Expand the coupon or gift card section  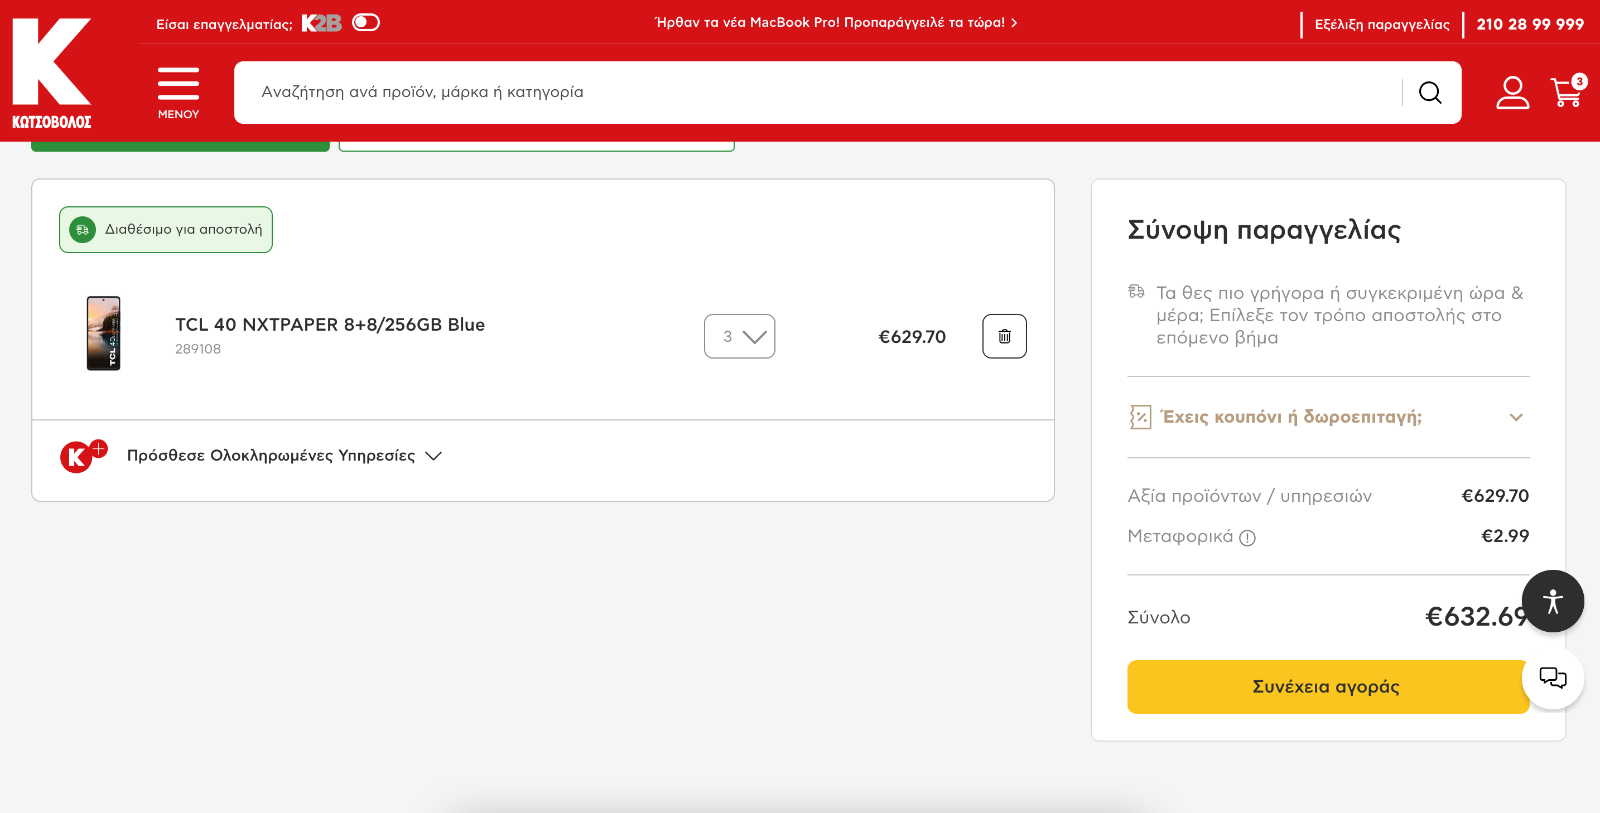coord(1327,417)
